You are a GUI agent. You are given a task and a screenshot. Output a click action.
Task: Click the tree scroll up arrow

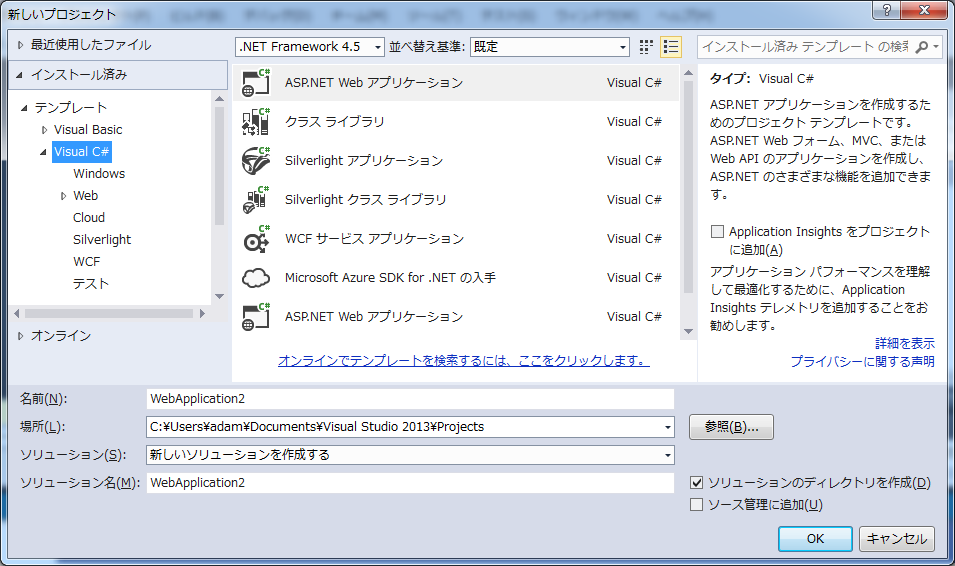click(219, 99)
